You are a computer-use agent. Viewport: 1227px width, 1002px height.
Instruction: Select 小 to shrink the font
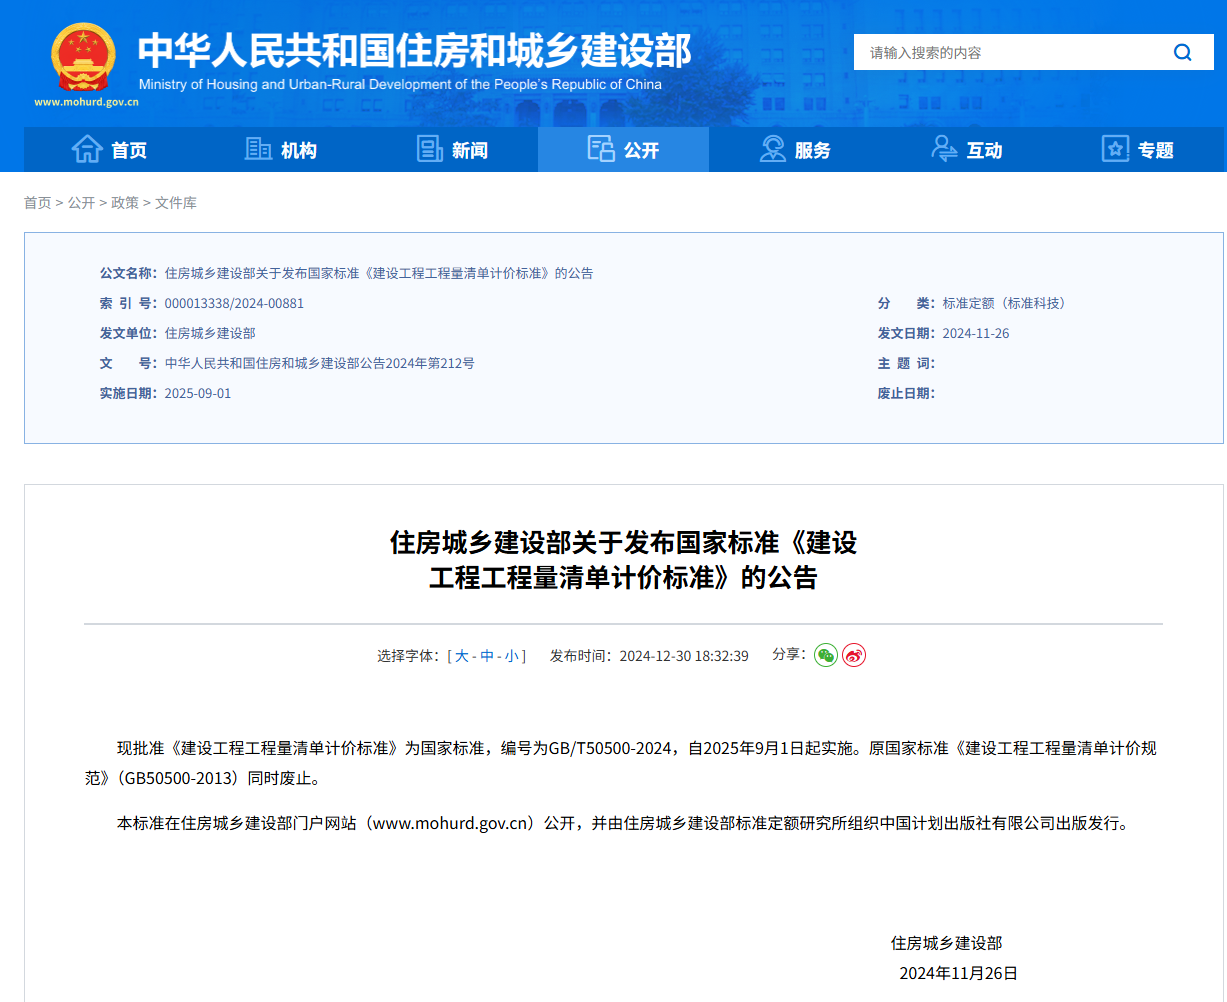coord(515,655)
